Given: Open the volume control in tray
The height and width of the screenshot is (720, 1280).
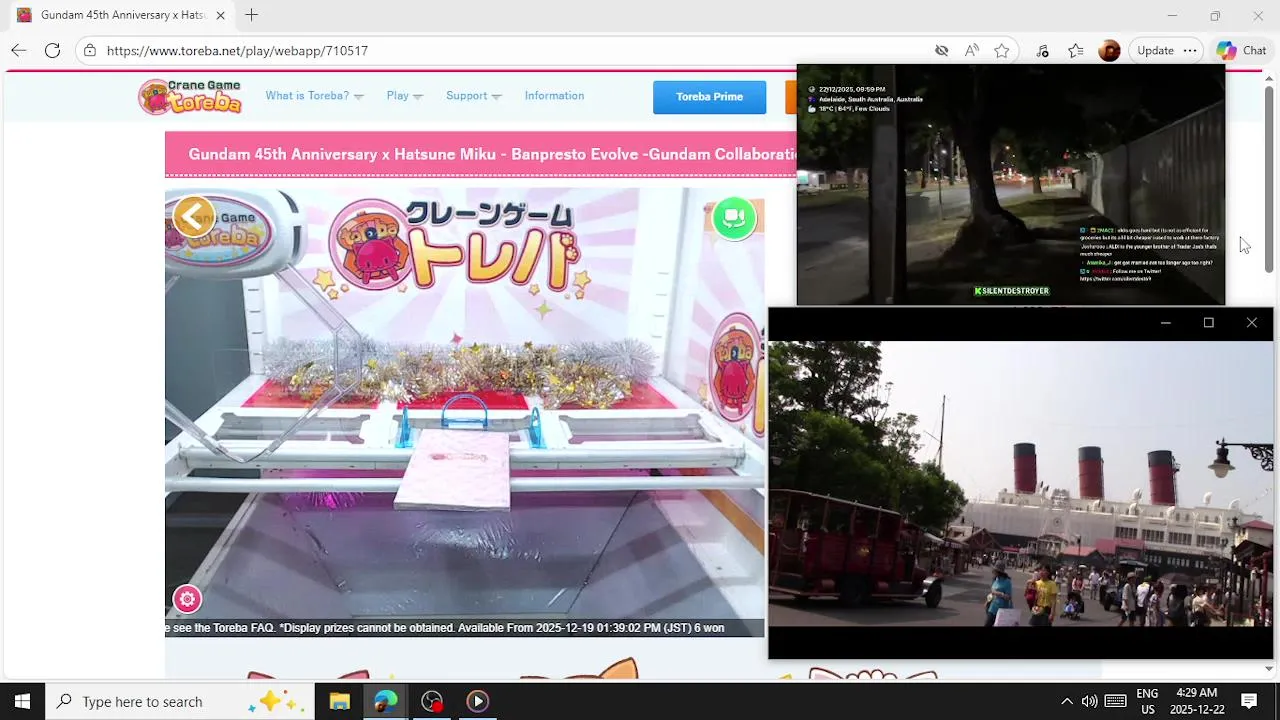Looking at the screenshot, I should (x=1089, y=701).
